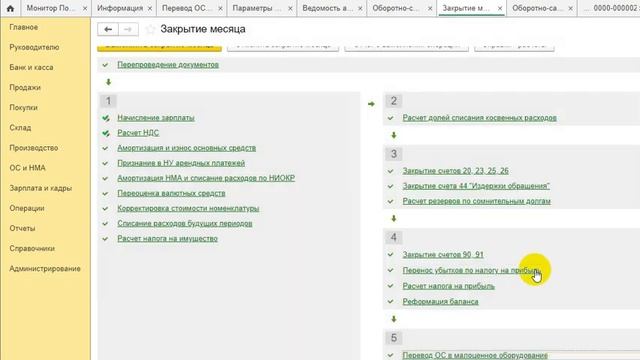Open Закрытие счета 44 Издержки обращения link
640x360 pixels.
pyautogui.click(x=476, y=186)
